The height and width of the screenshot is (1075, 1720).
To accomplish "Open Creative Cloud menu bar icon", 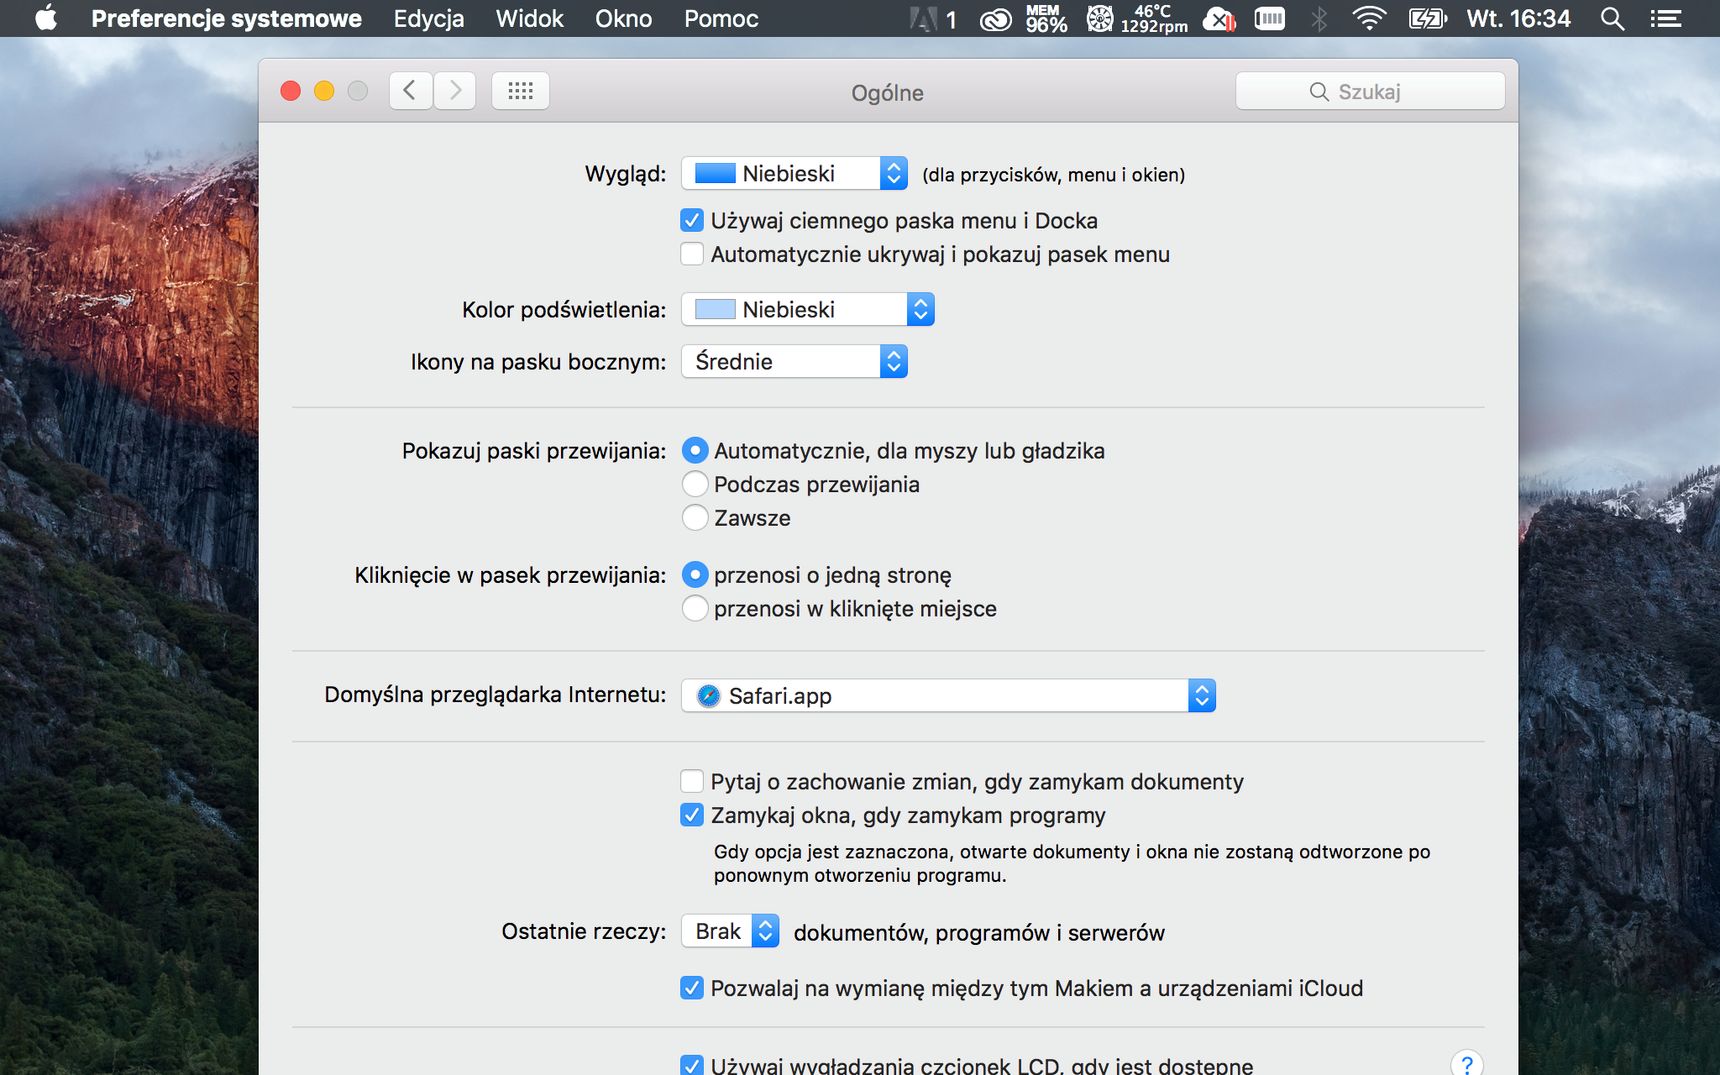I will [x=995, y=19].
